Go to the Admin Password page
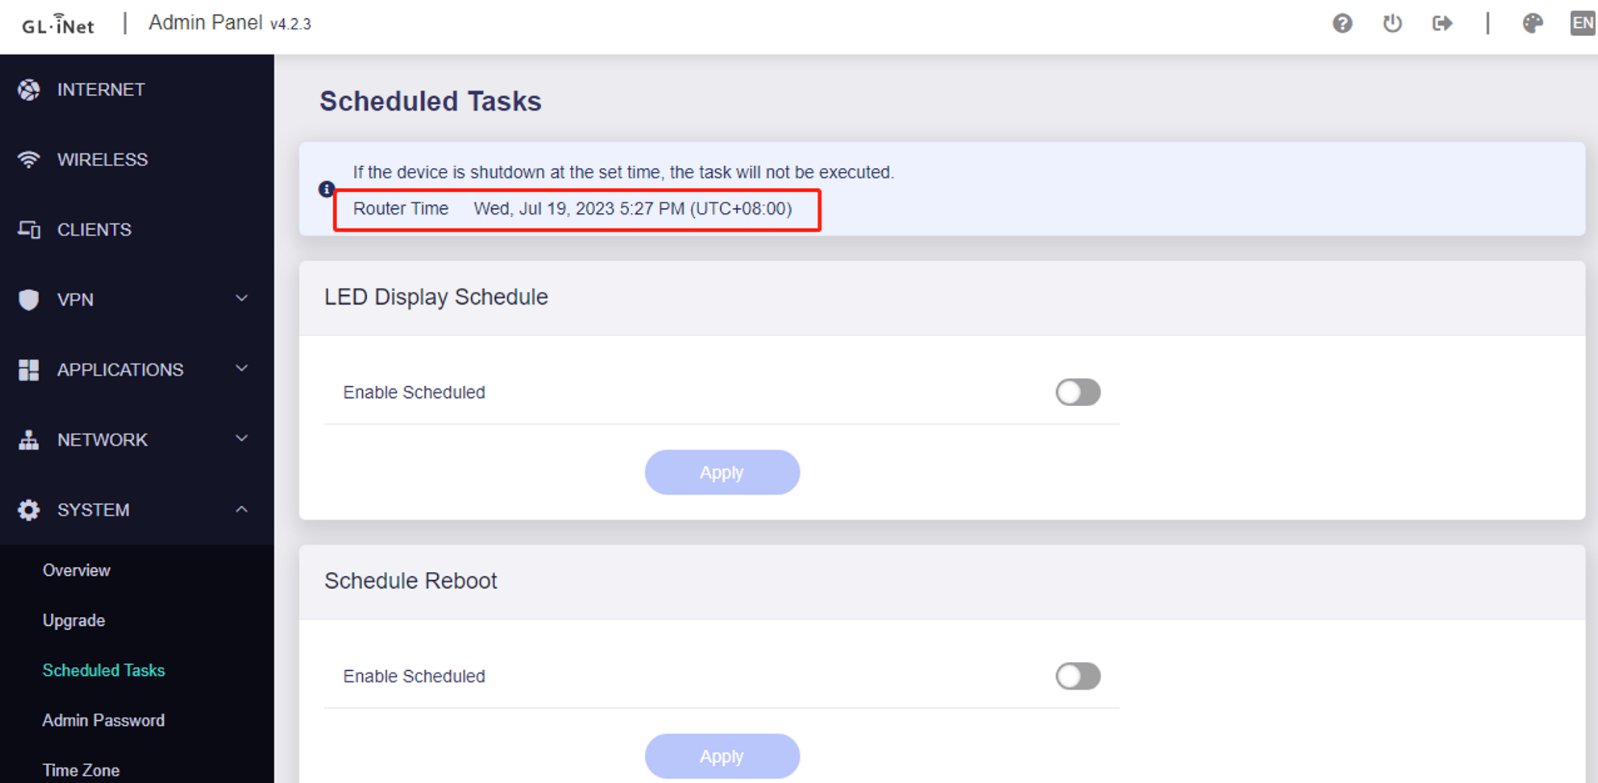Screen dimensions: 1598x783 (x=103, y=720)
